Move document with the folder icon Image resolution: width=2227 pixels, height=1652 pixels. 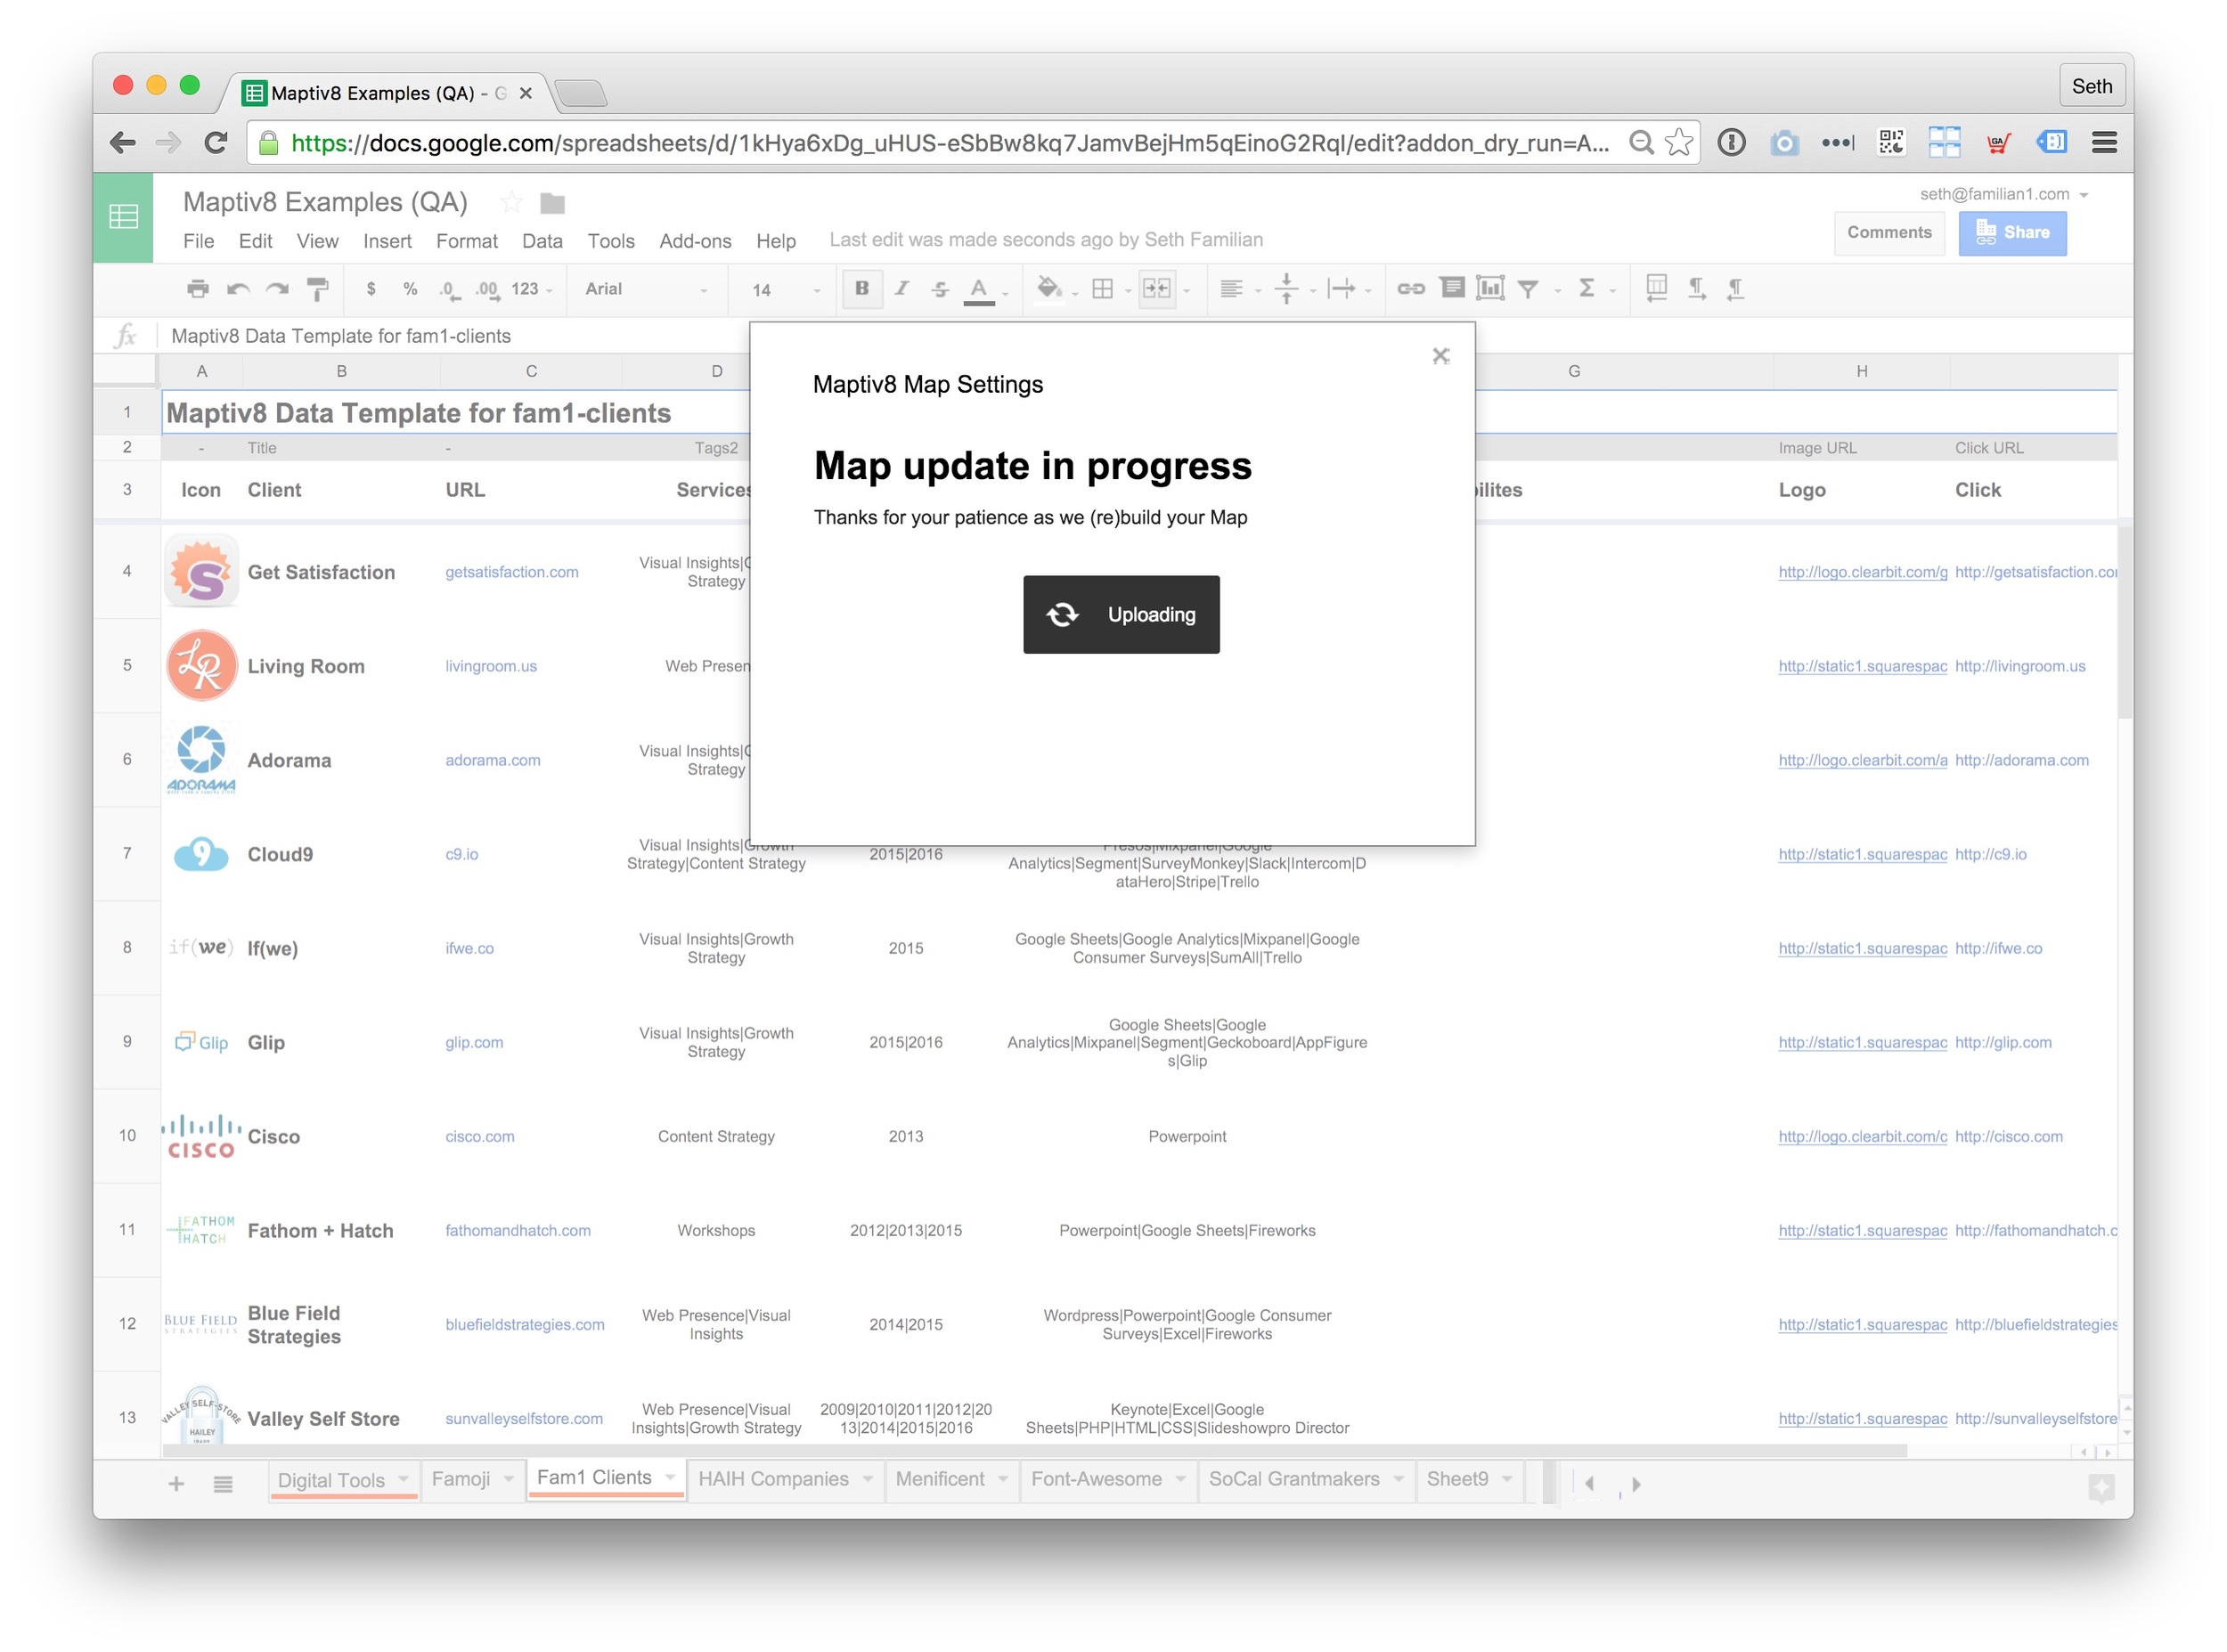coord(552,204)
